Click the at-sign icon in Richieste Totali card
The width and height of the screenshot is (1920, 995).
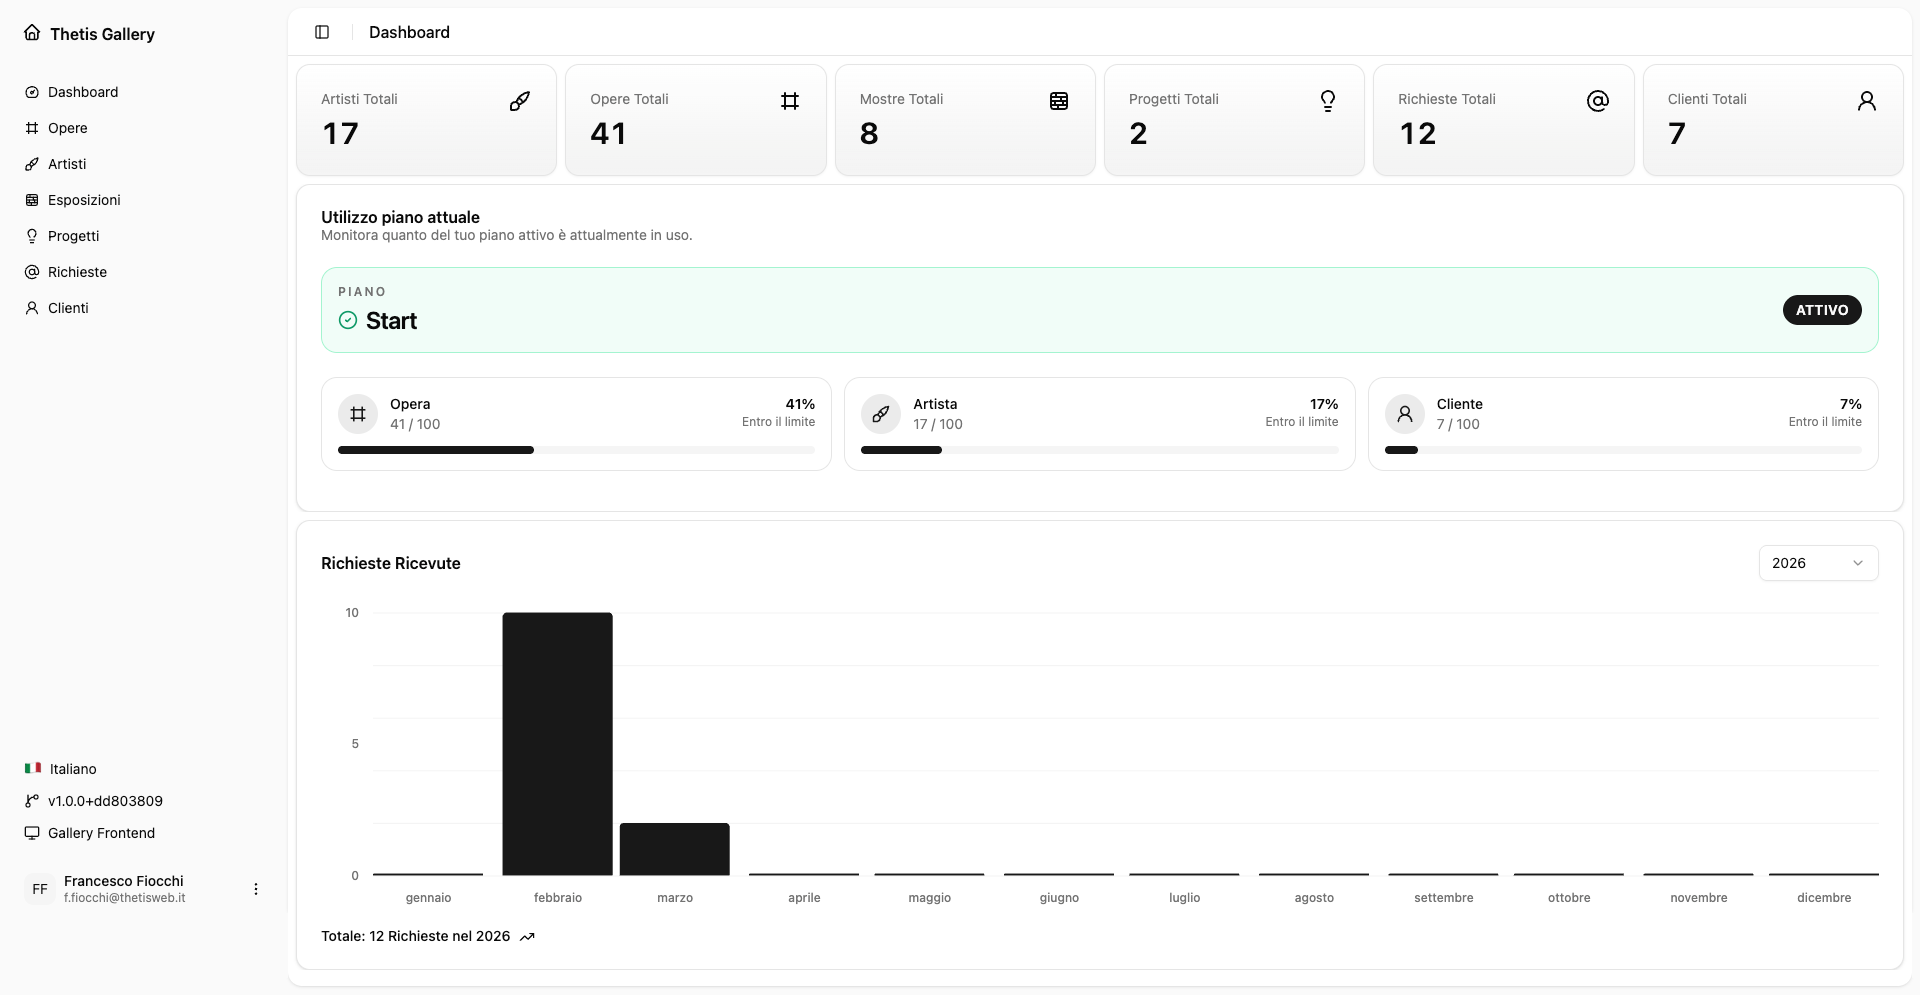point(1597,101)
